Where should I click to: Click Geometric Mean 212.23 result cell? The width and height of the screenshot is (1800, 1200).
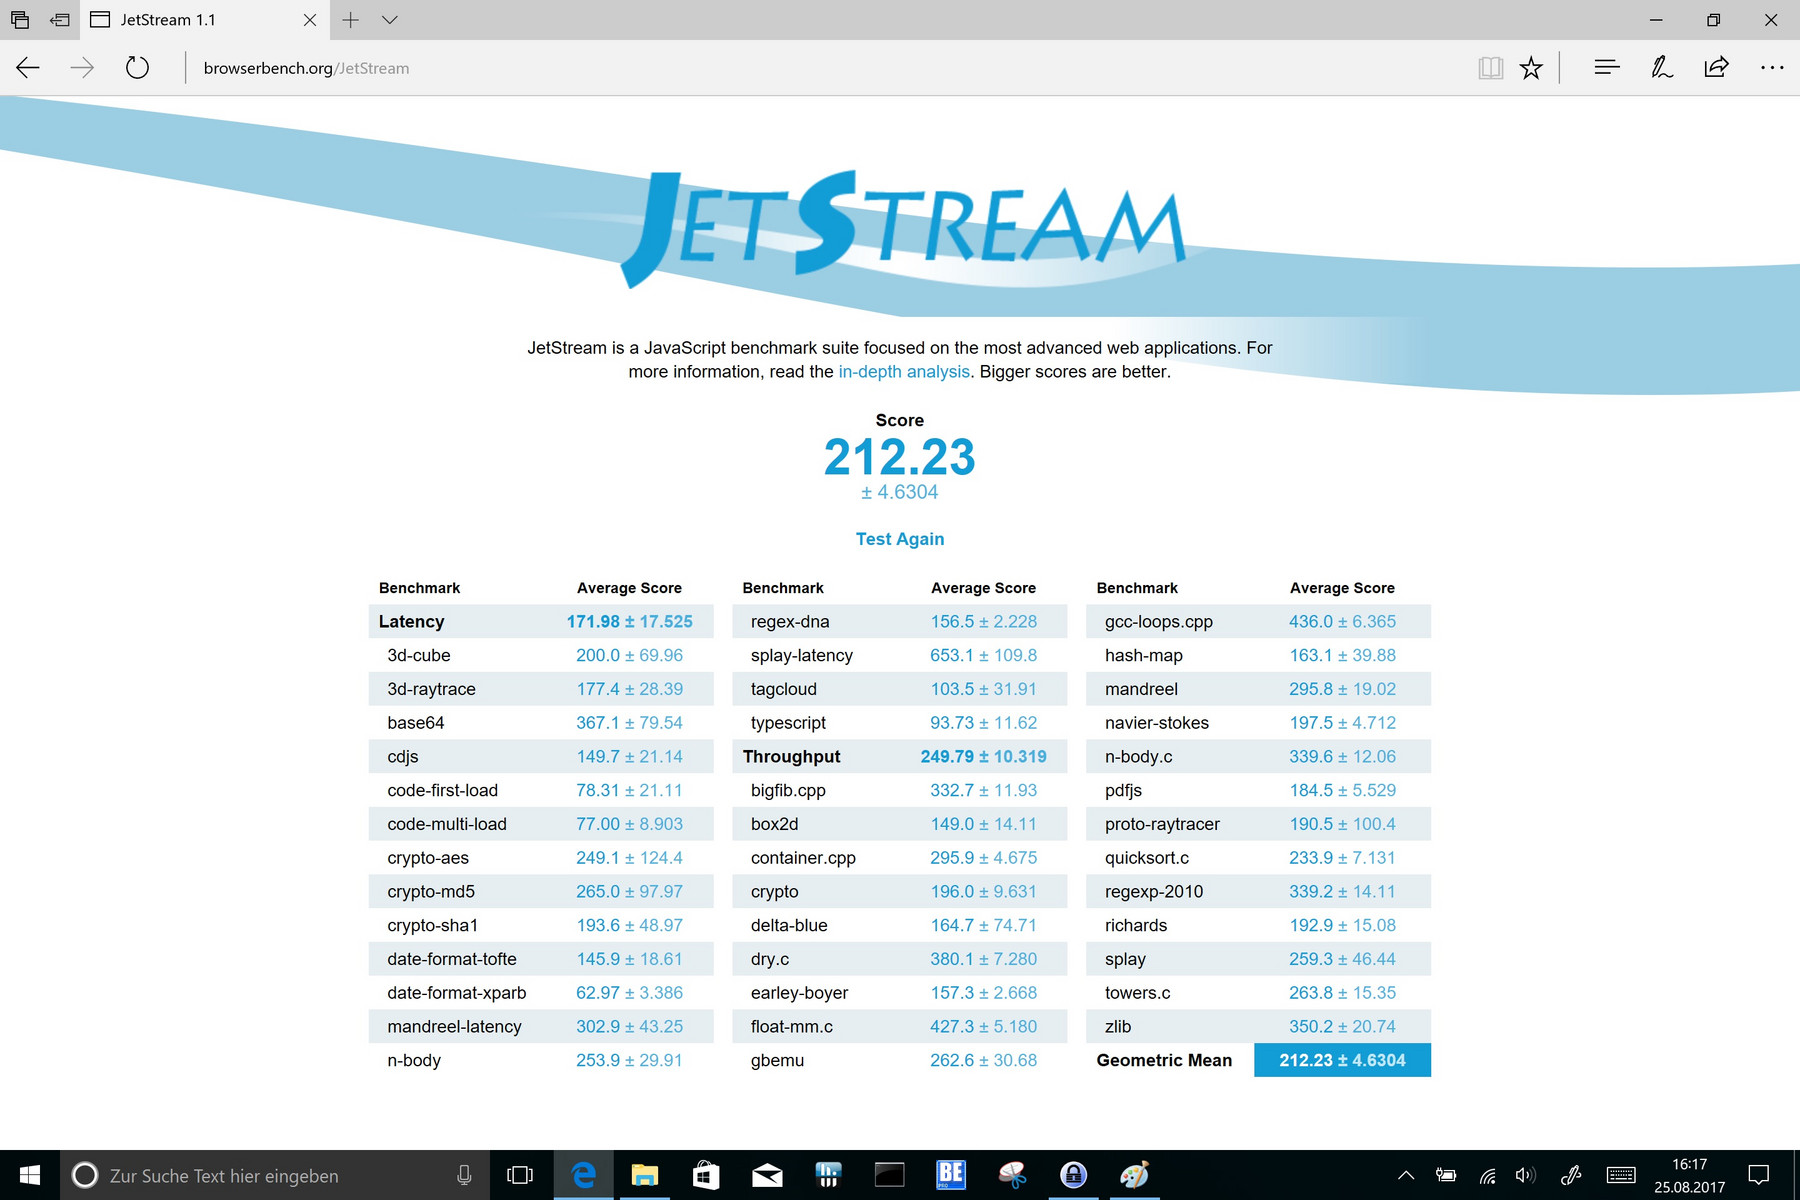1342,1060
